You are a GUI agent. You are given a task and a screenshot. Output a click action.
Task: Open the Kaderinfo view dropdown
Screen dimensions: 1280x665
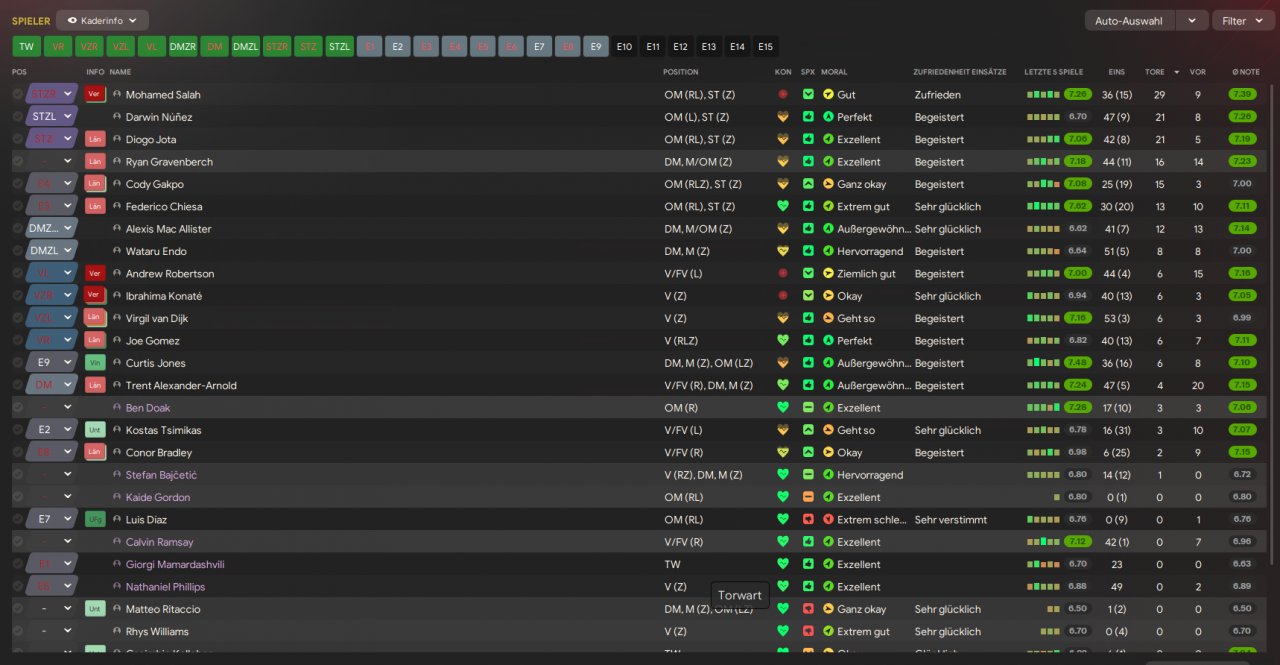pyautogui.click(x=103, y=20)
